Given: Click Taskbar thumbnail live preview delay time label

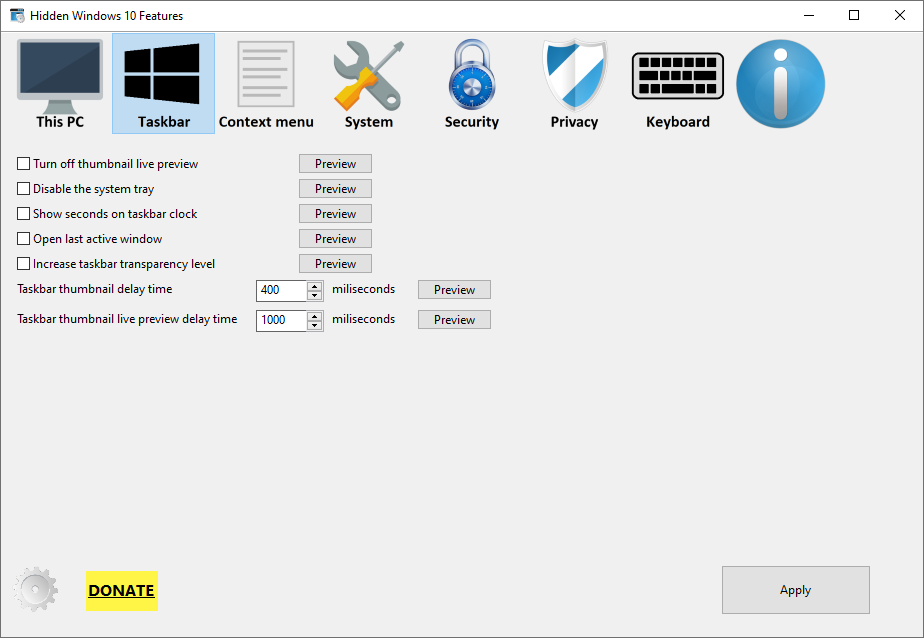Looking at the screenshot, I should point(127,319).
